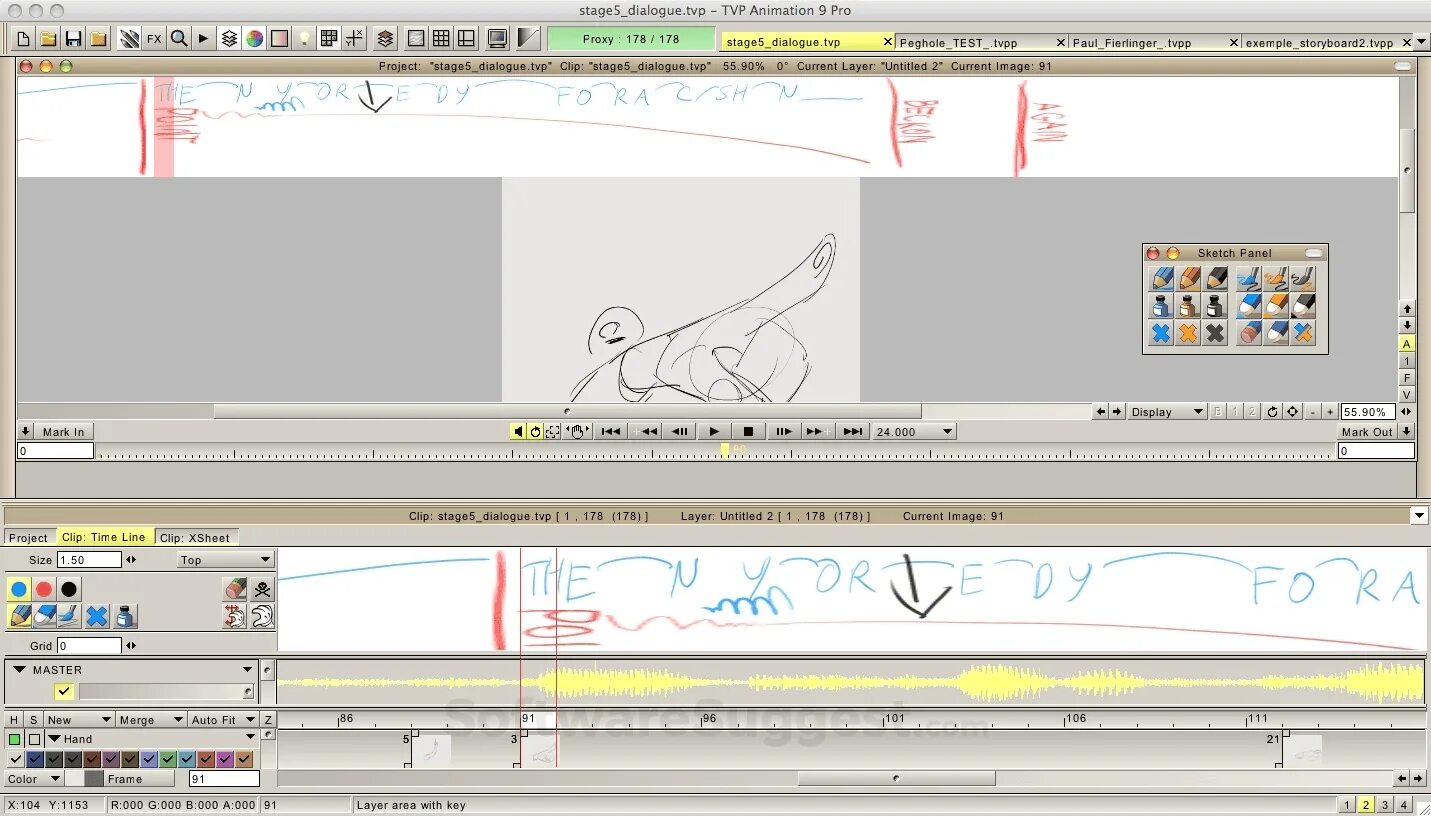This screenshot has width=1431, height=816.
Task: Toggle the light table bulb icon
Action: tap(304, 39)
